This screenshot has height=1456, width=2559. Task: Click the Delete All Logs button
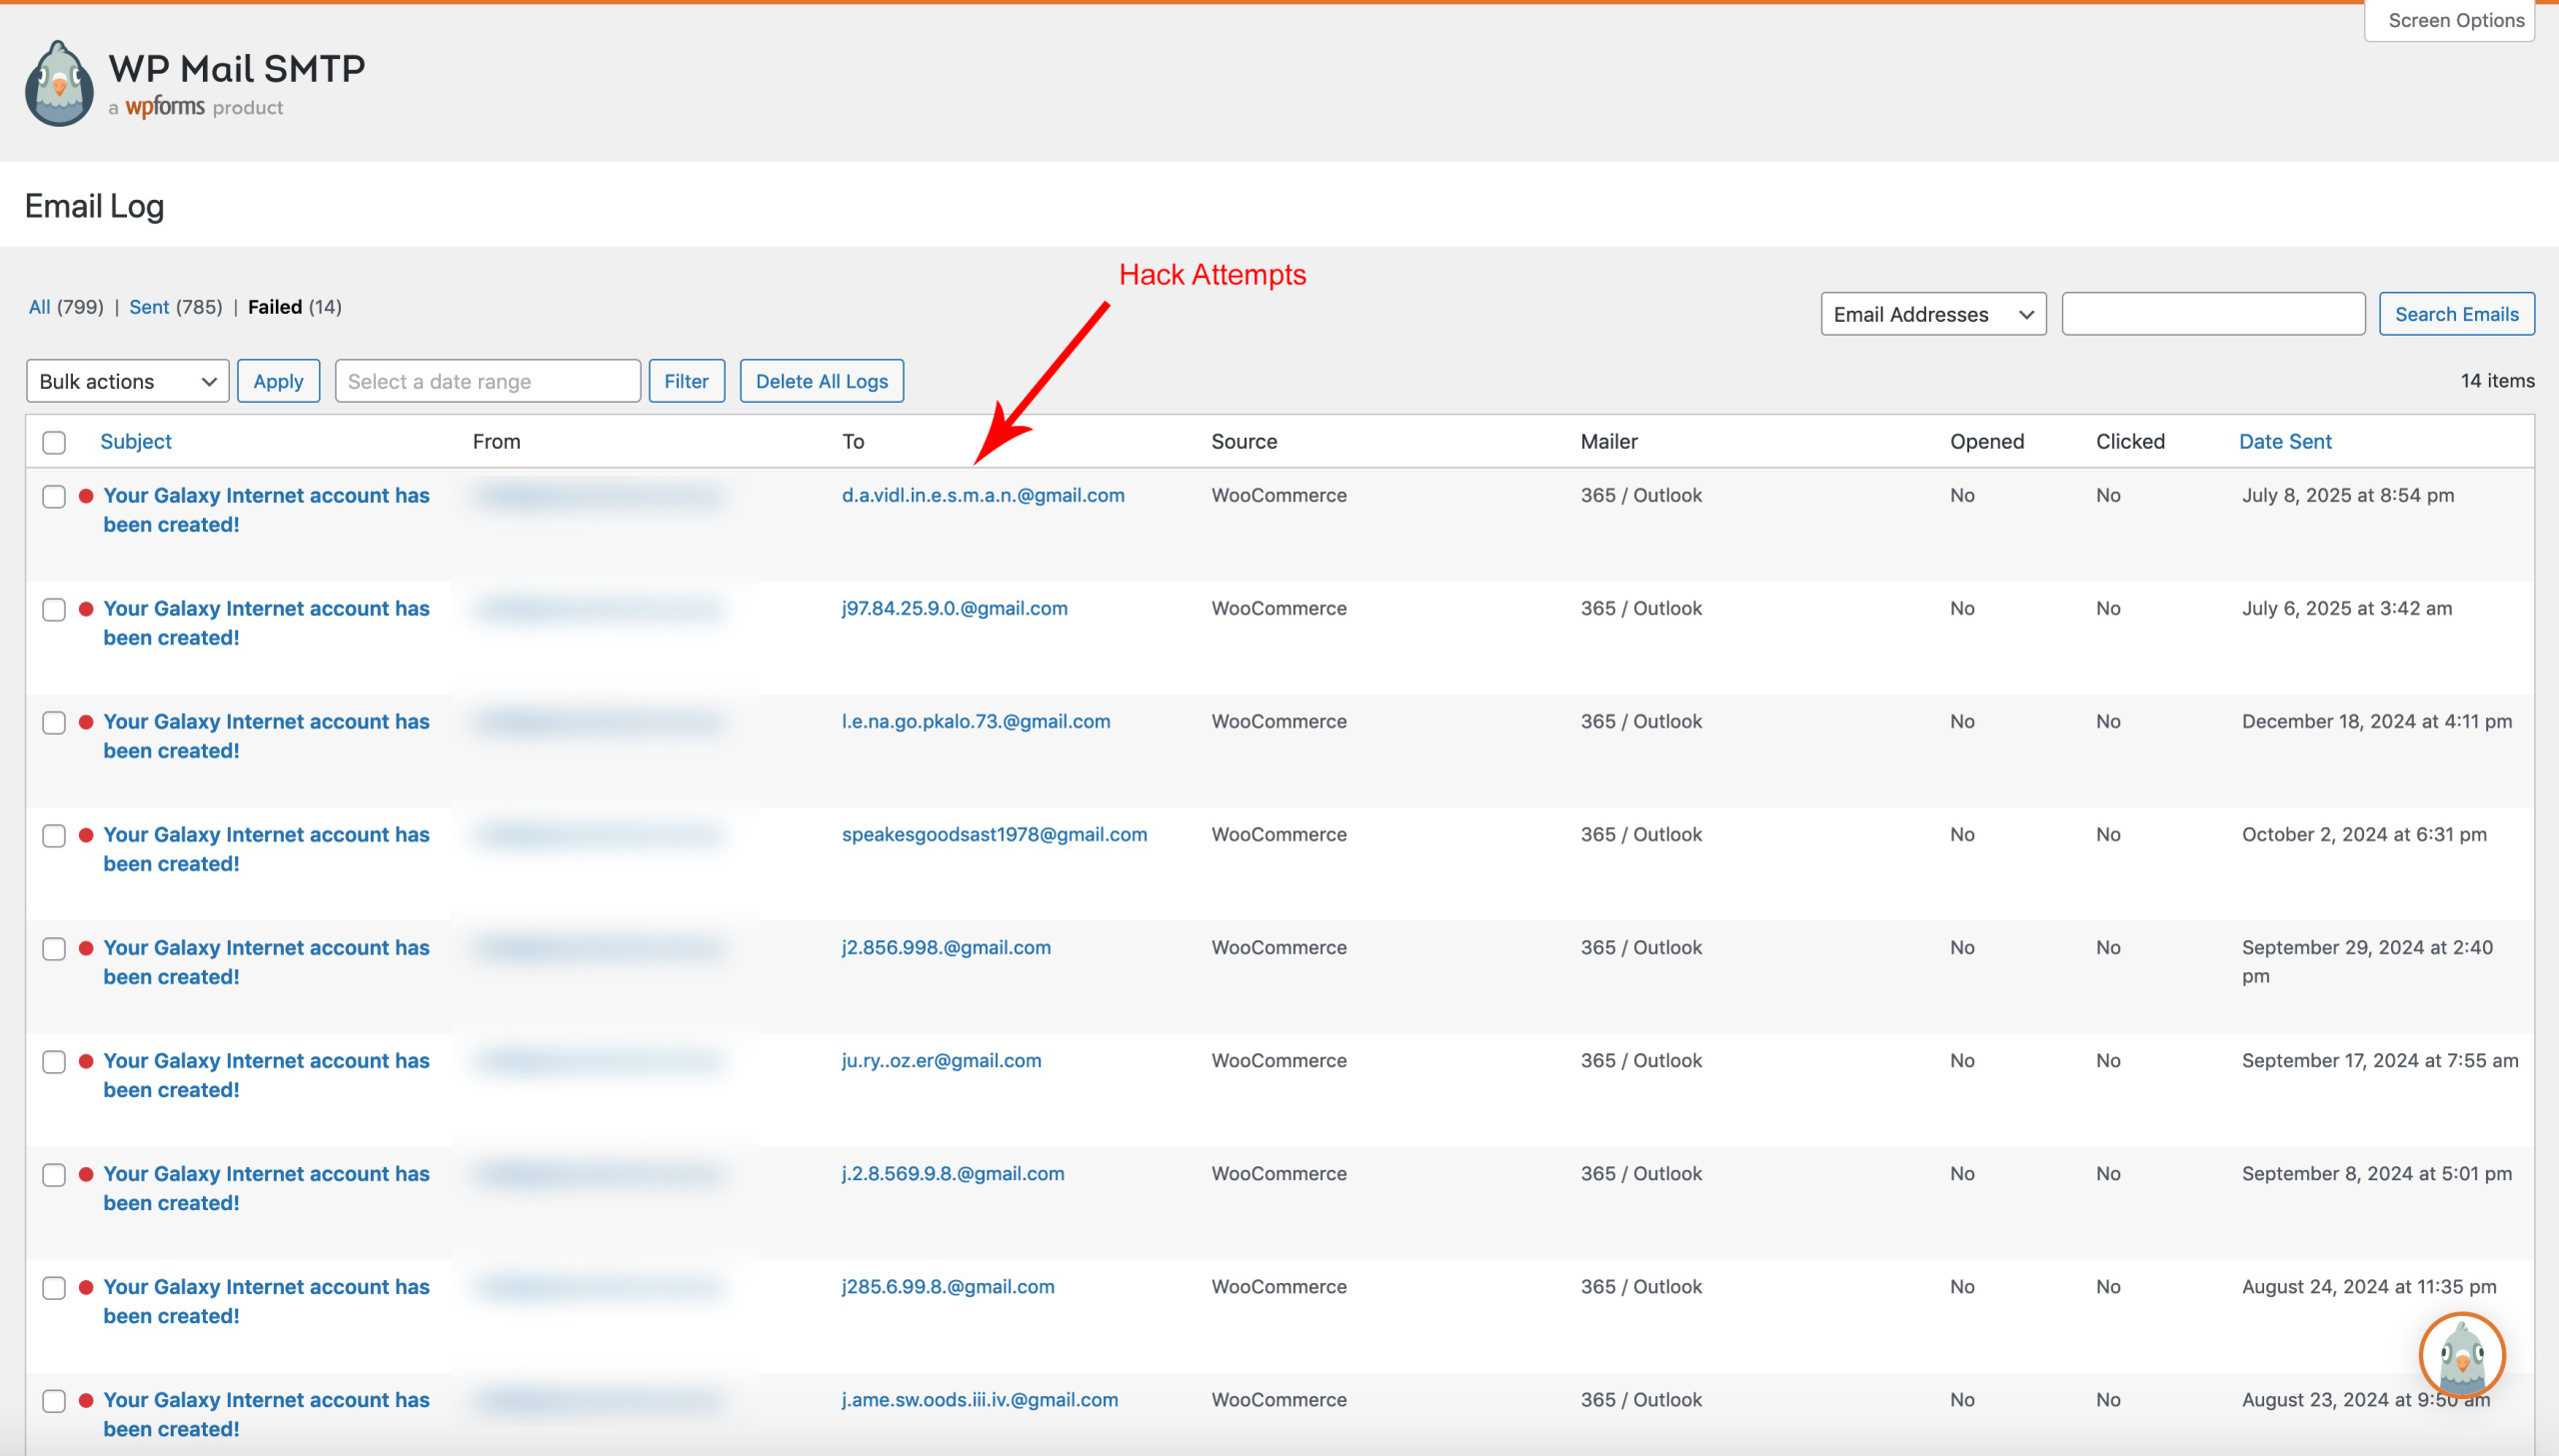click(821, 381)
